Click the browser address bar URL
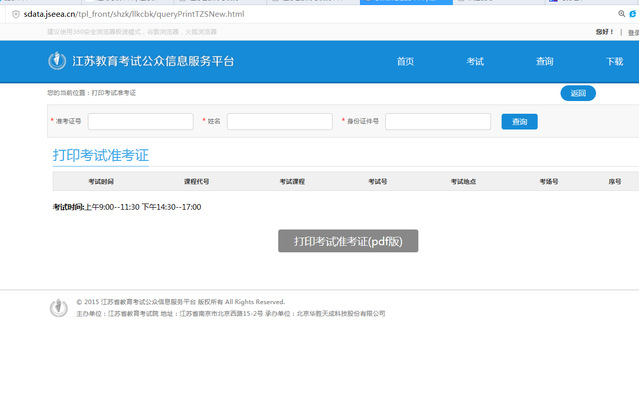 coord(134,14)
